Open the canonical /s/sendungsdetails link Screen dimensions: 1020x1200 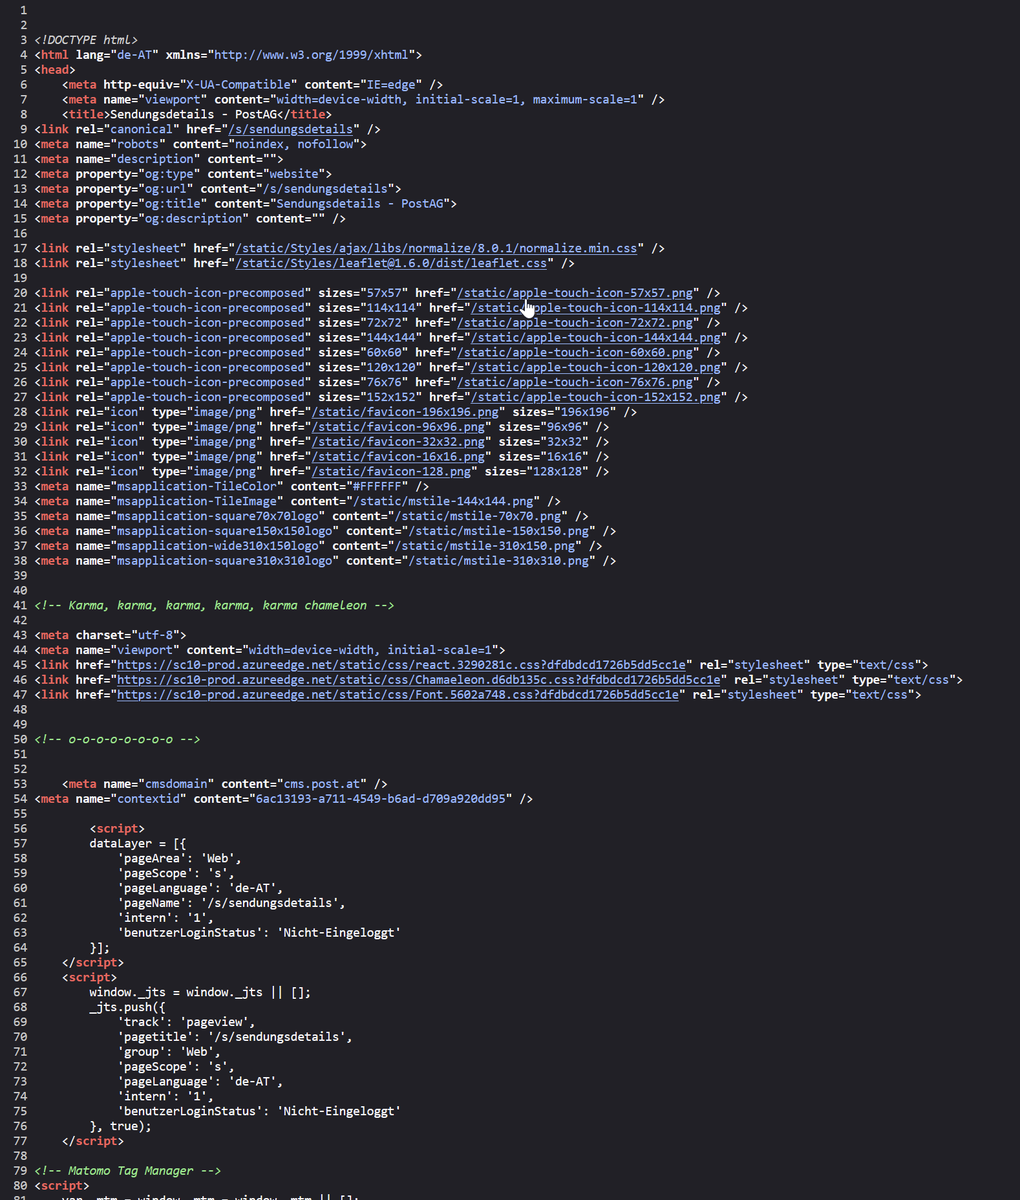291,129
